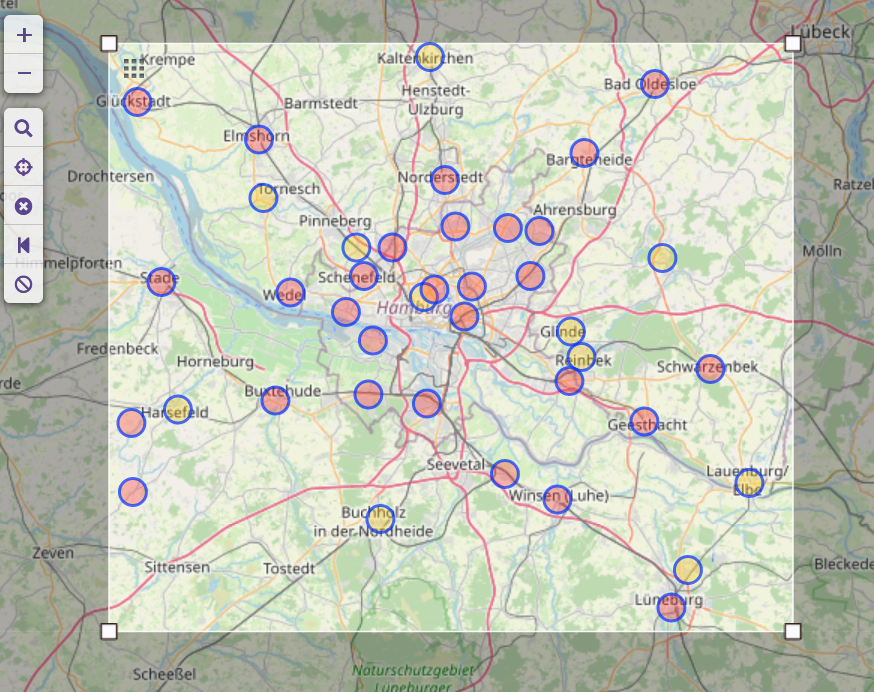
Task: Click the zoom out minus button
Action: tap(24, 74)
